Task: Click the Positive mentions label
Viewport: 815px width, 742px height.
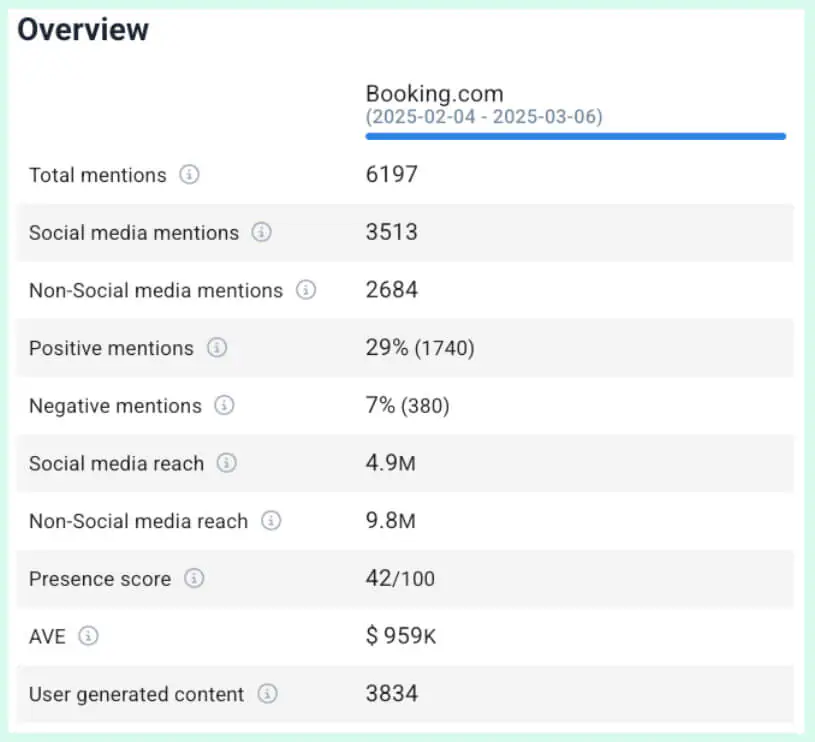Action: (111, 348)
